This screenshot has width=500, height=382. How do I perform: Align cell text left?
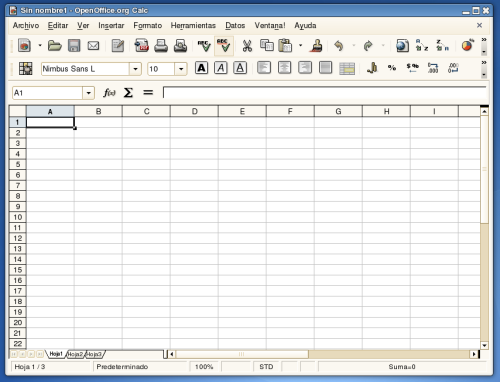[x=264, y=68]
